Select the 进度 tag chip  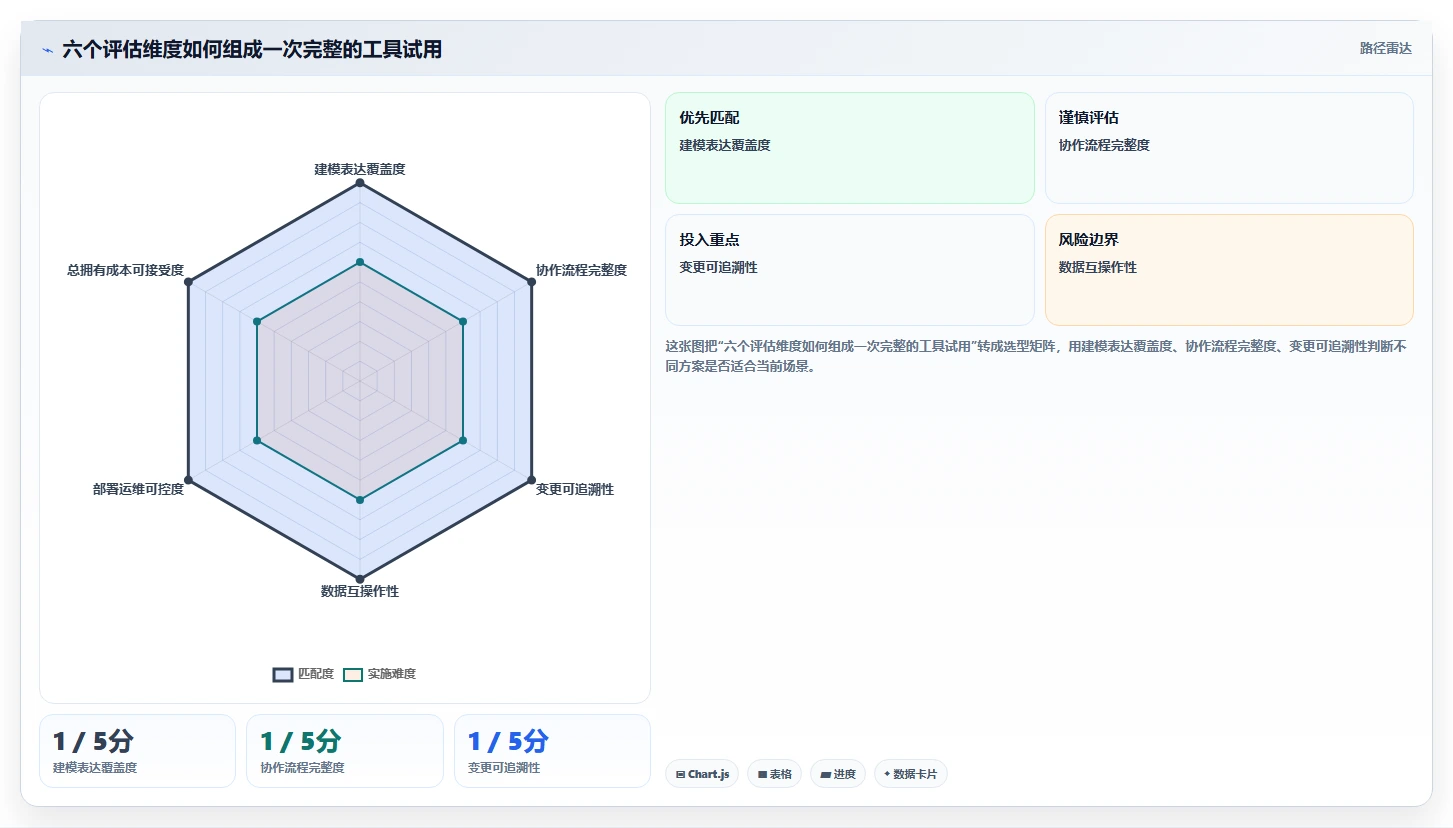(838, 774)
